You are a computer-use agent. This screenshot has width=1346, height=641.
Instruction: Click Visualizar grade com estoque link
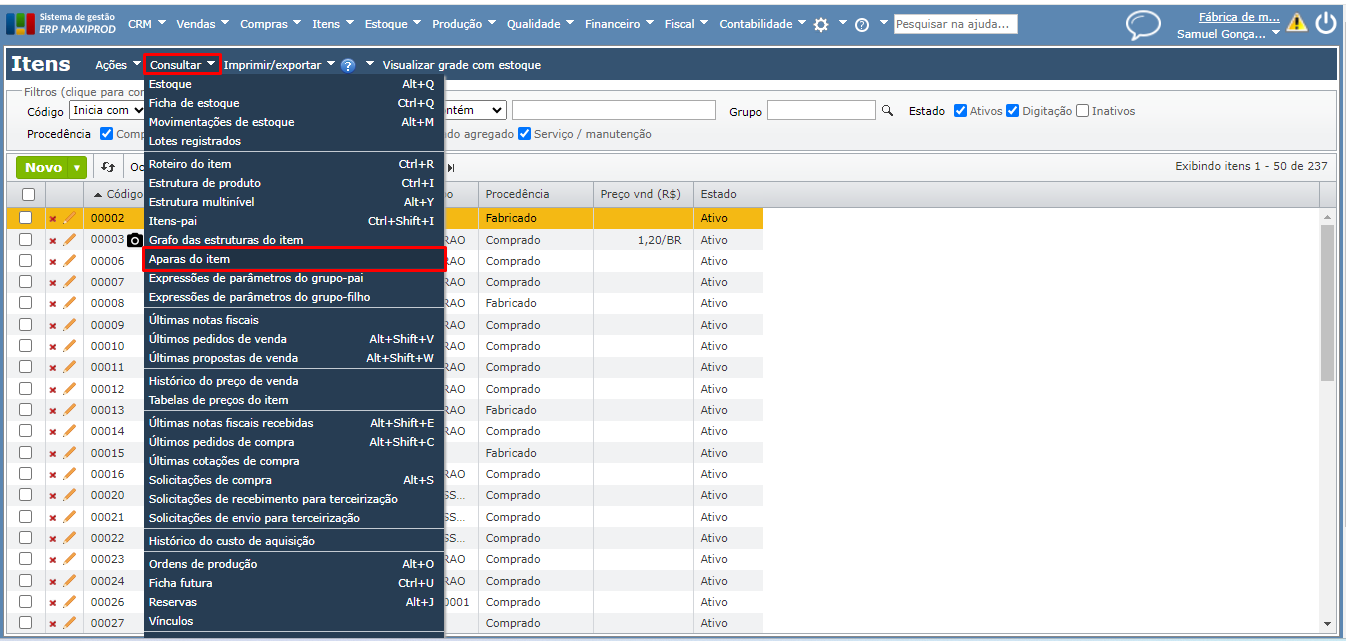tap(461, 65)
